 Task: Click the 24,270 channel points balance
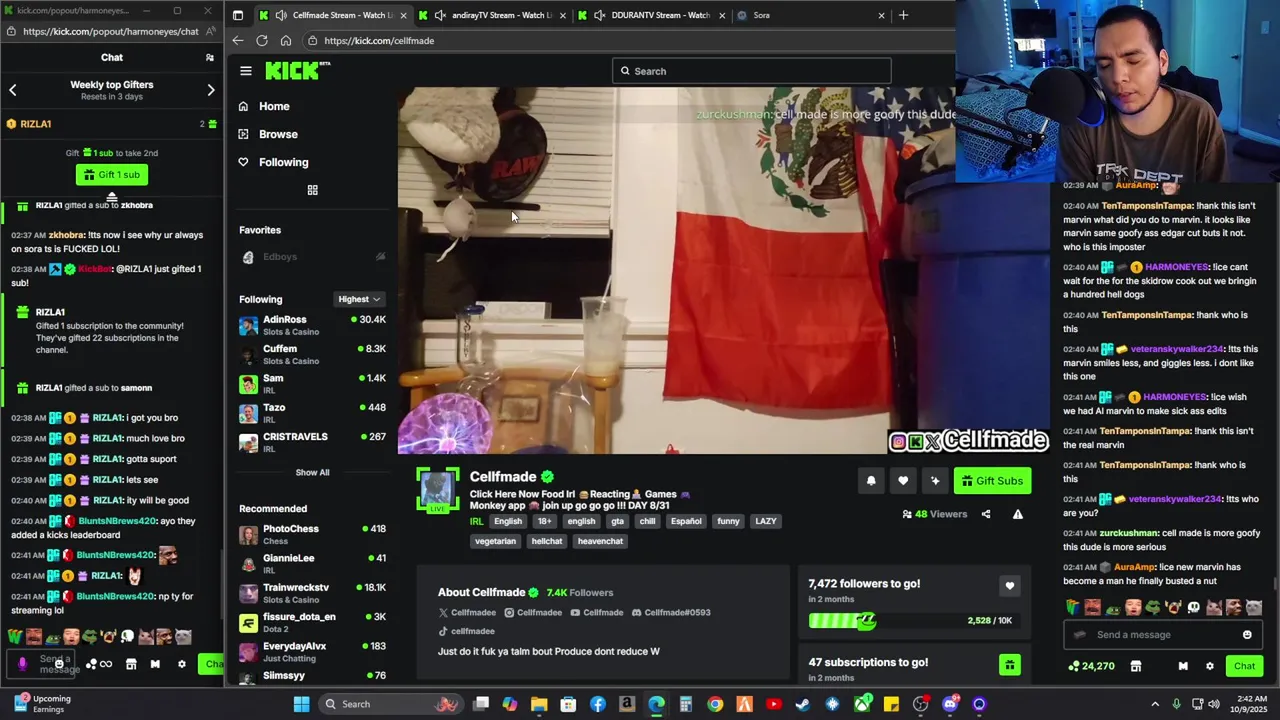pyautogui.click(x=1091, y=666)
